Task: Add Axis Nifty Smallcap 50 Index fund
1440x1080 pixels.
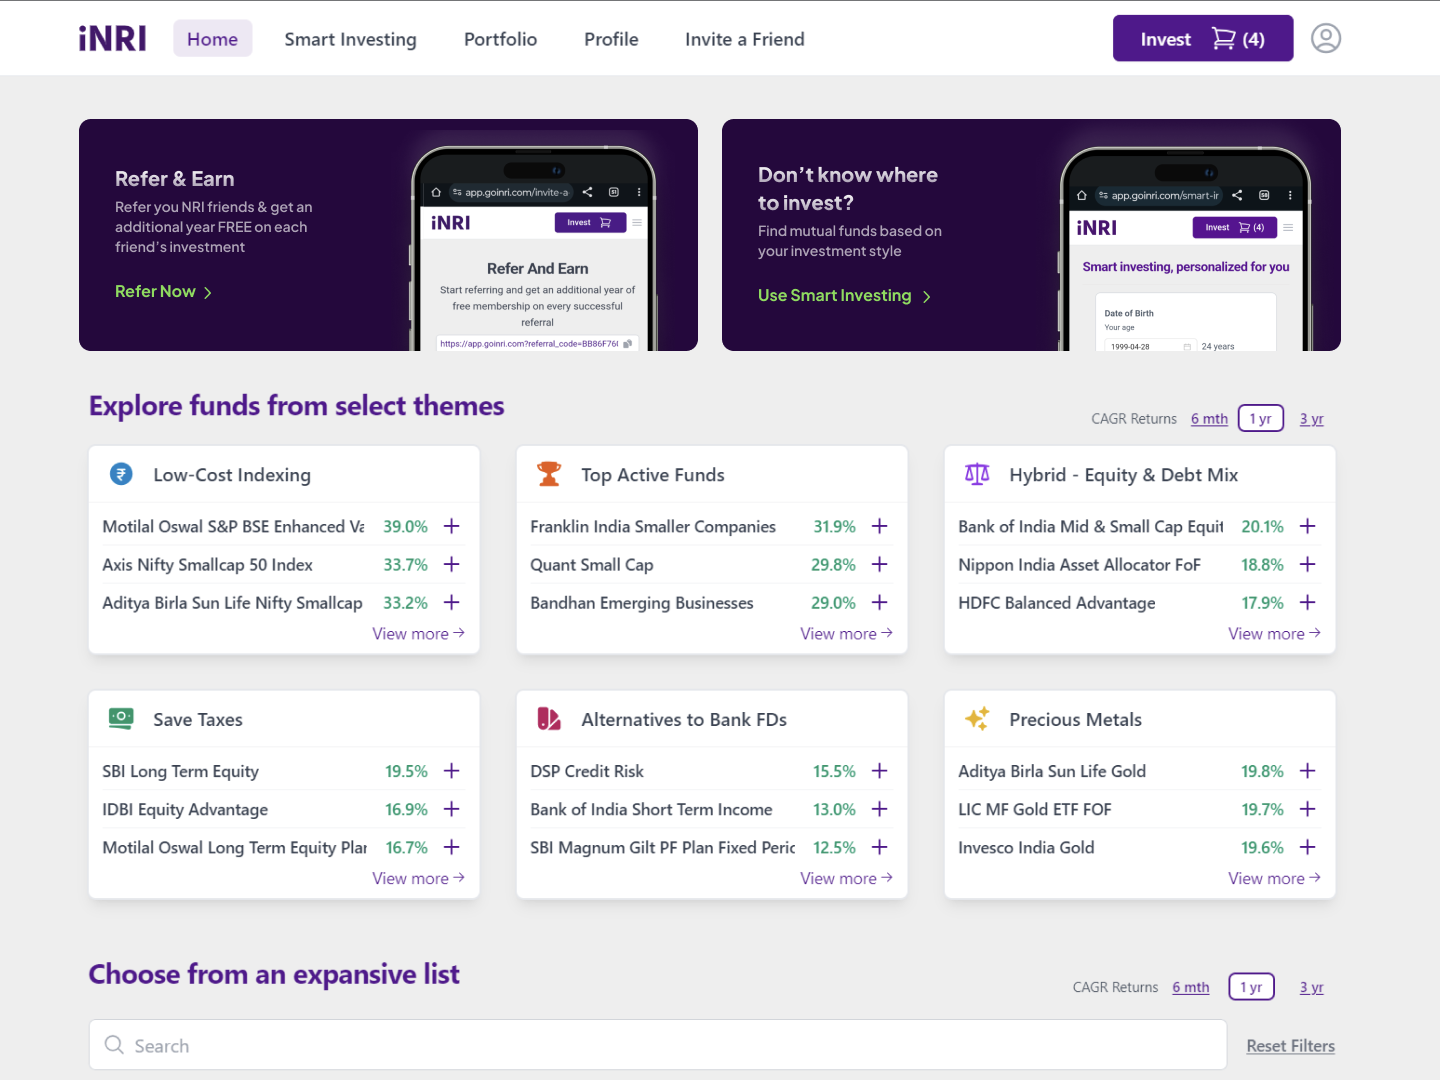Action: [x=452, y=564]
